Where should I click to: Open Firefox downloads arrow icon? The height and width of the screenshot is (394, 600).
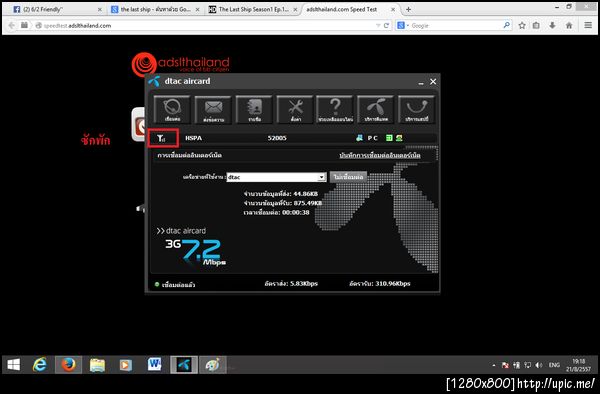(552, 26)
